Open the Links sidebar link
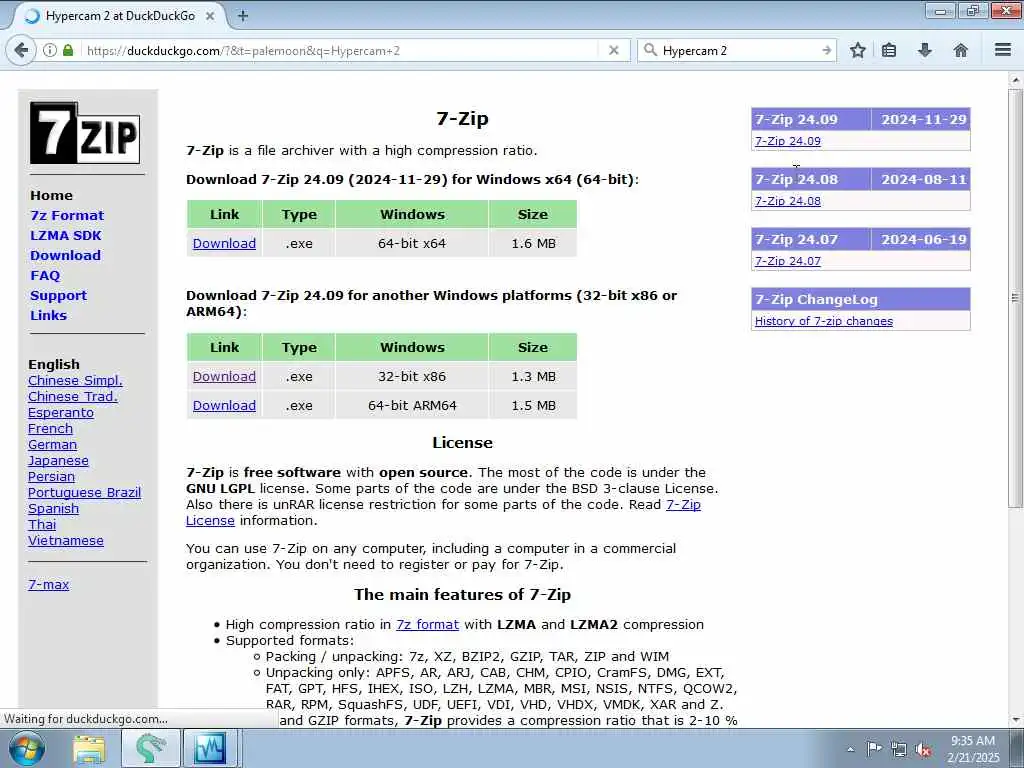Screen dimensions: 1024x768 point(48,315)
